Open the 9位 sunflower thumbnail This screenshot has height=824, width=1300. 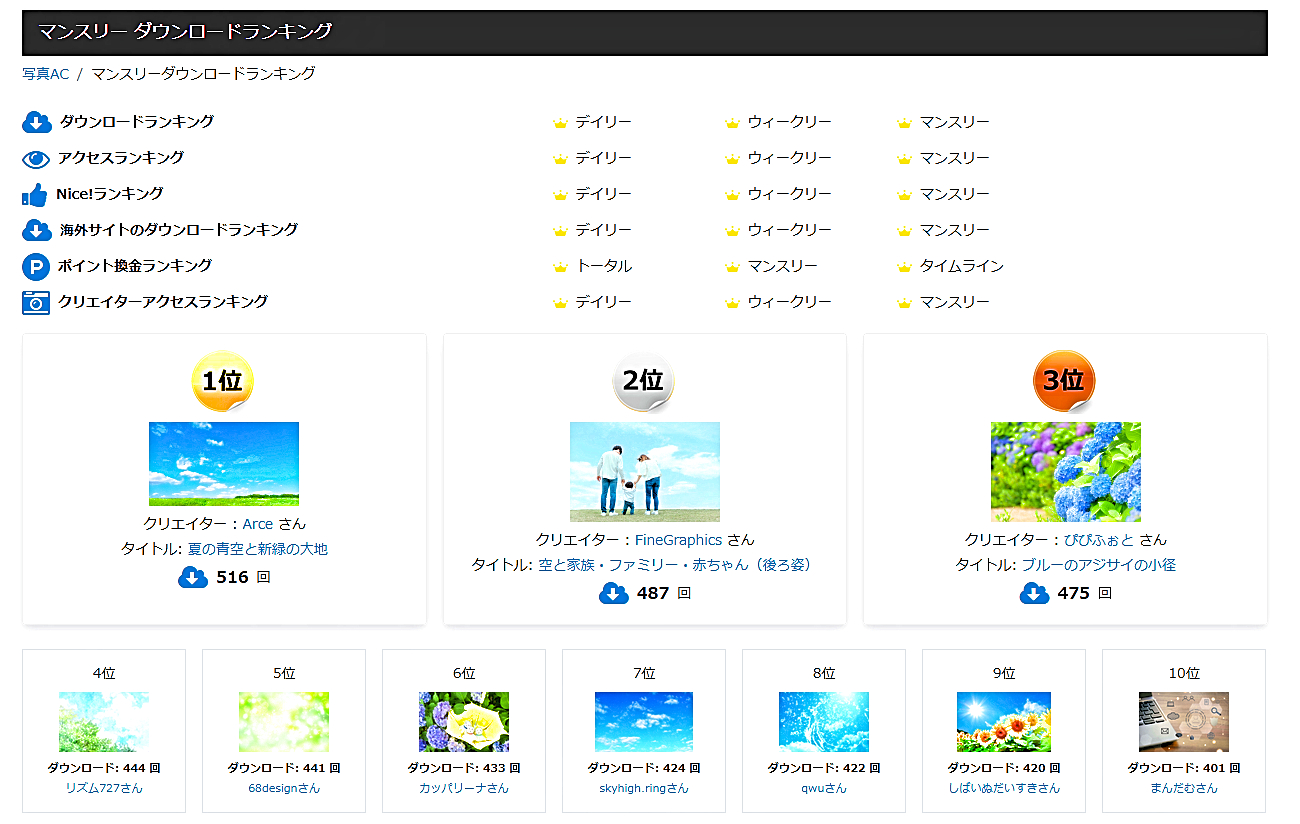click(1004, 722)
